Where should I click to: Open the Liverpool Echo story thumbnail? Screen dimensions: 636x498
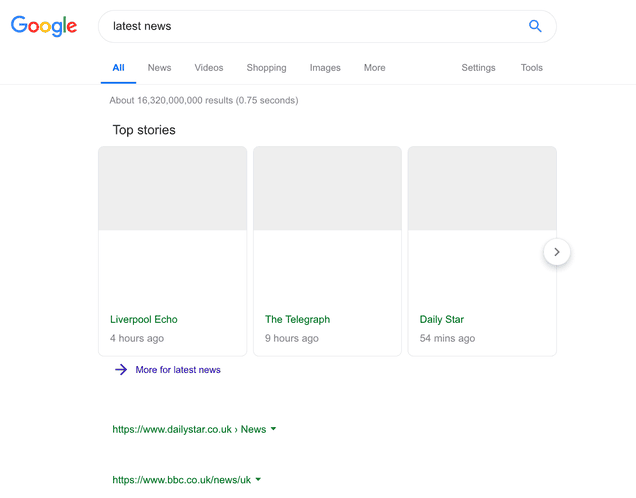[173, 188]
